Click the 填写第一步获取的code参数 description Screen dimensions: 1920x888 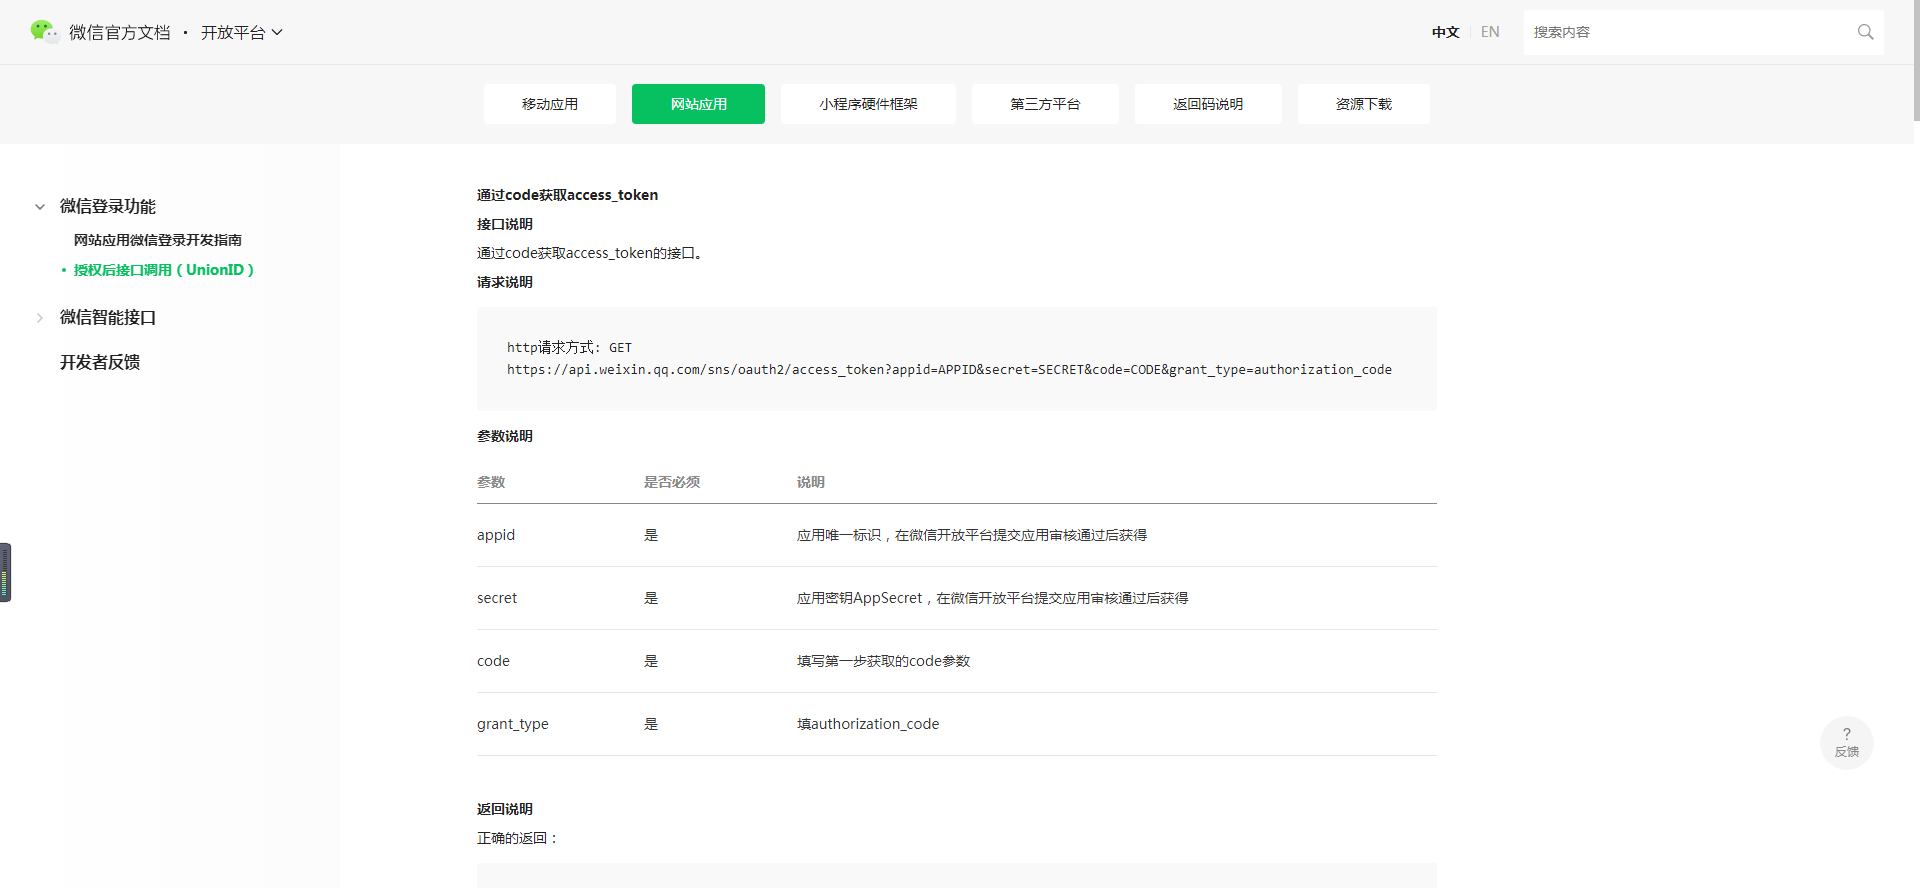click(x=883, y=661)
